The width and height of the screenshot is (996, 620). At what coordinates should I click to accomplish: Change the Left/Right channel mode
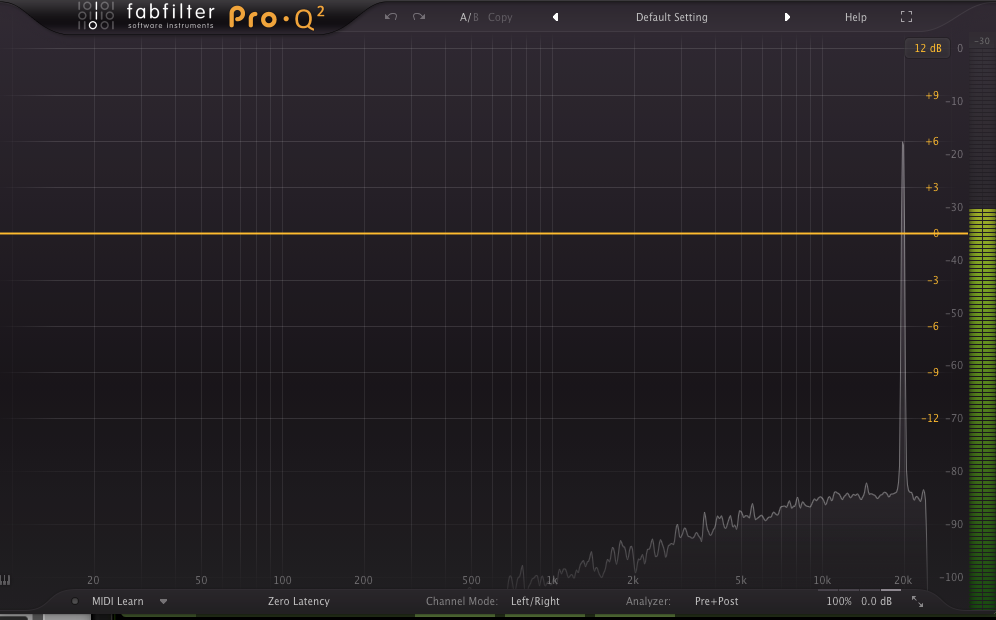pos(535,601)
